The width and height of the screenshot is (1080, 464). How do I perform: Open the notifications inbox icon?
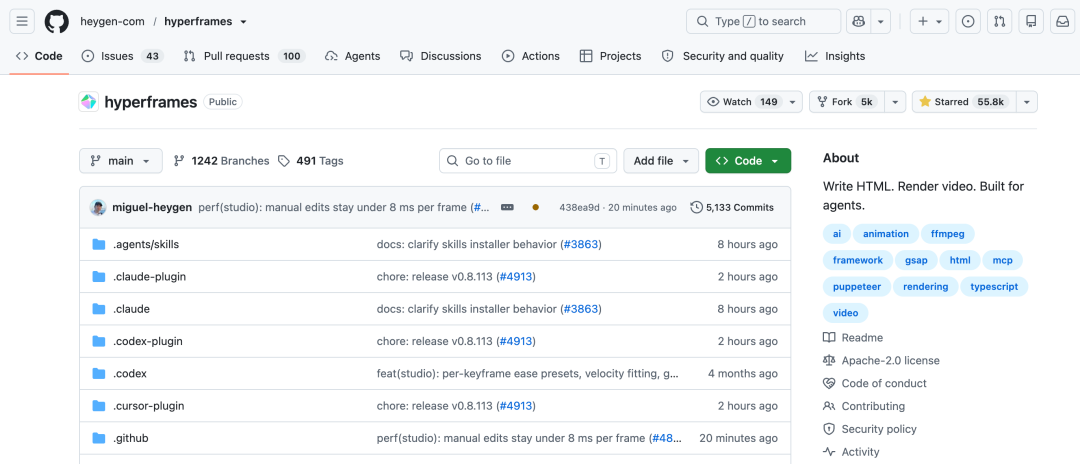[x=1063, y=21]
